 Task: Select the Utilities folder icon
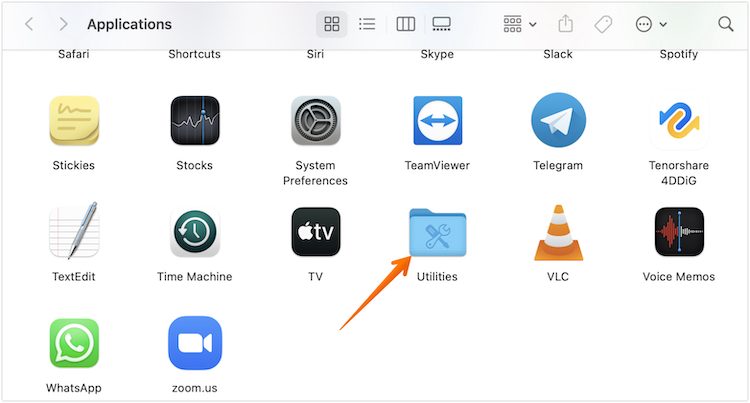(x=438, y=232)
